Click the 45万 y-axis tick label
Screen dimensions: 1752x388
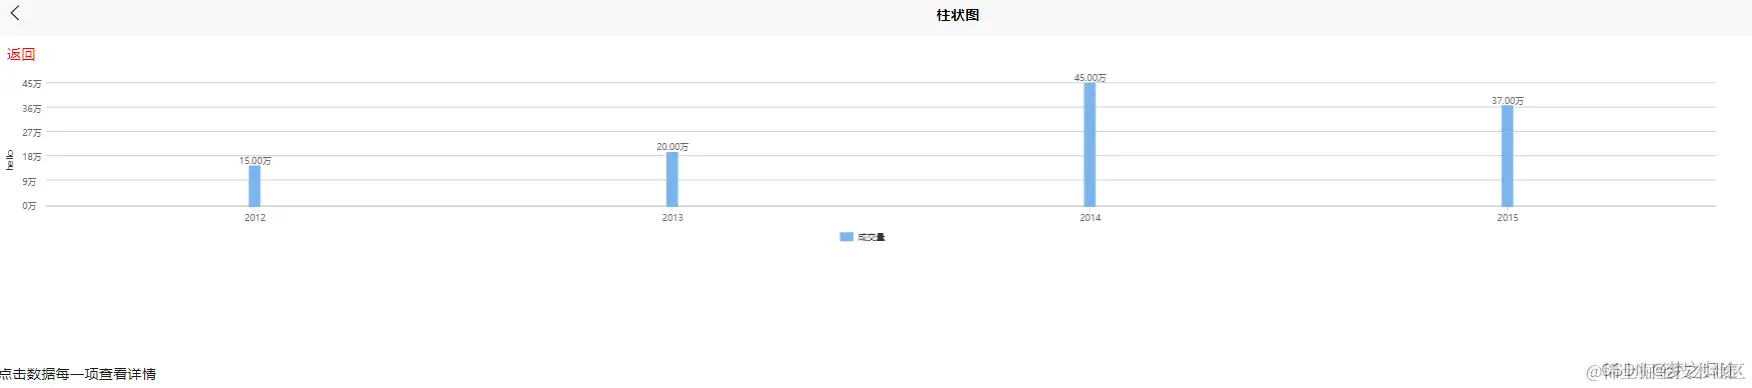point(32,84)
